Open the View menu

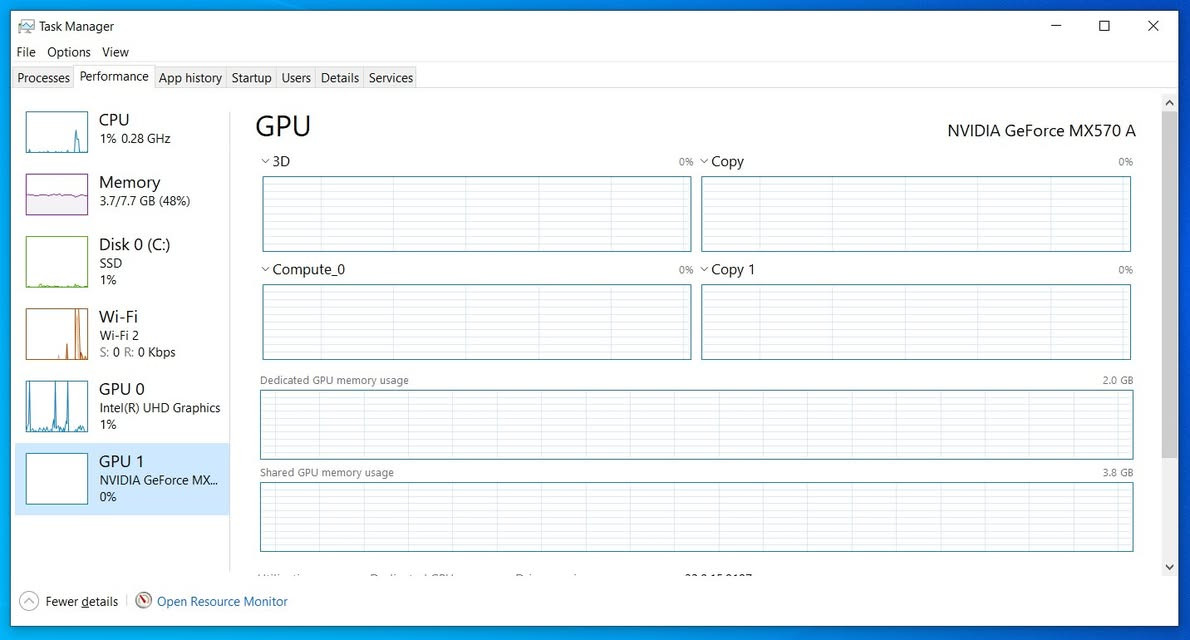[x=115, y=52]
